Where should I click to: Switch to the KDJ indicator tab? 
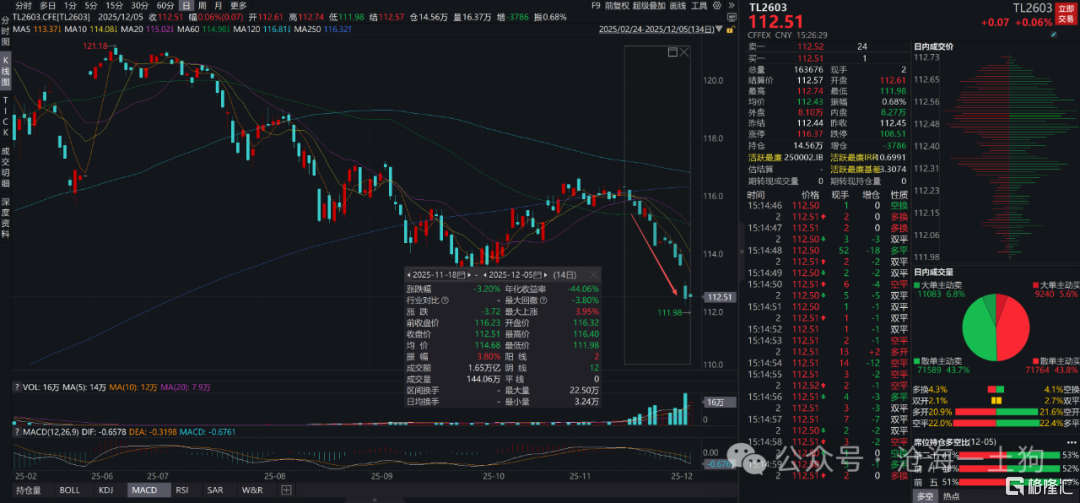click(x=105, y=490)
